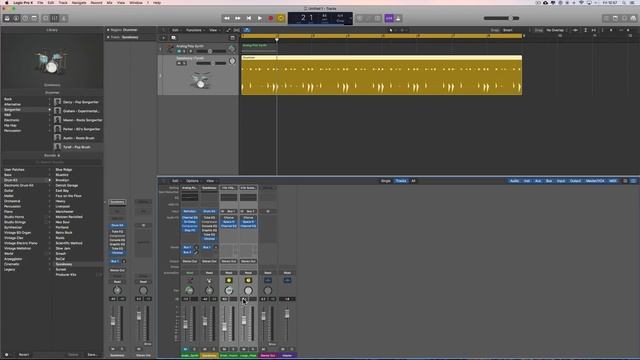This screenshot has height=360, width=640.
Task: Select drummer Tyrell - Pop Brush
Action: point(78,147)
